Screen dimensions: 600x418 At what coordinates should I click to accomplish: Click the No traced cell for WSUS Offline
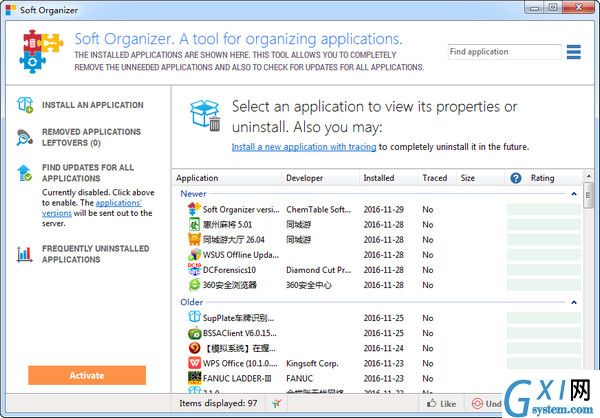tap(427, 255)
